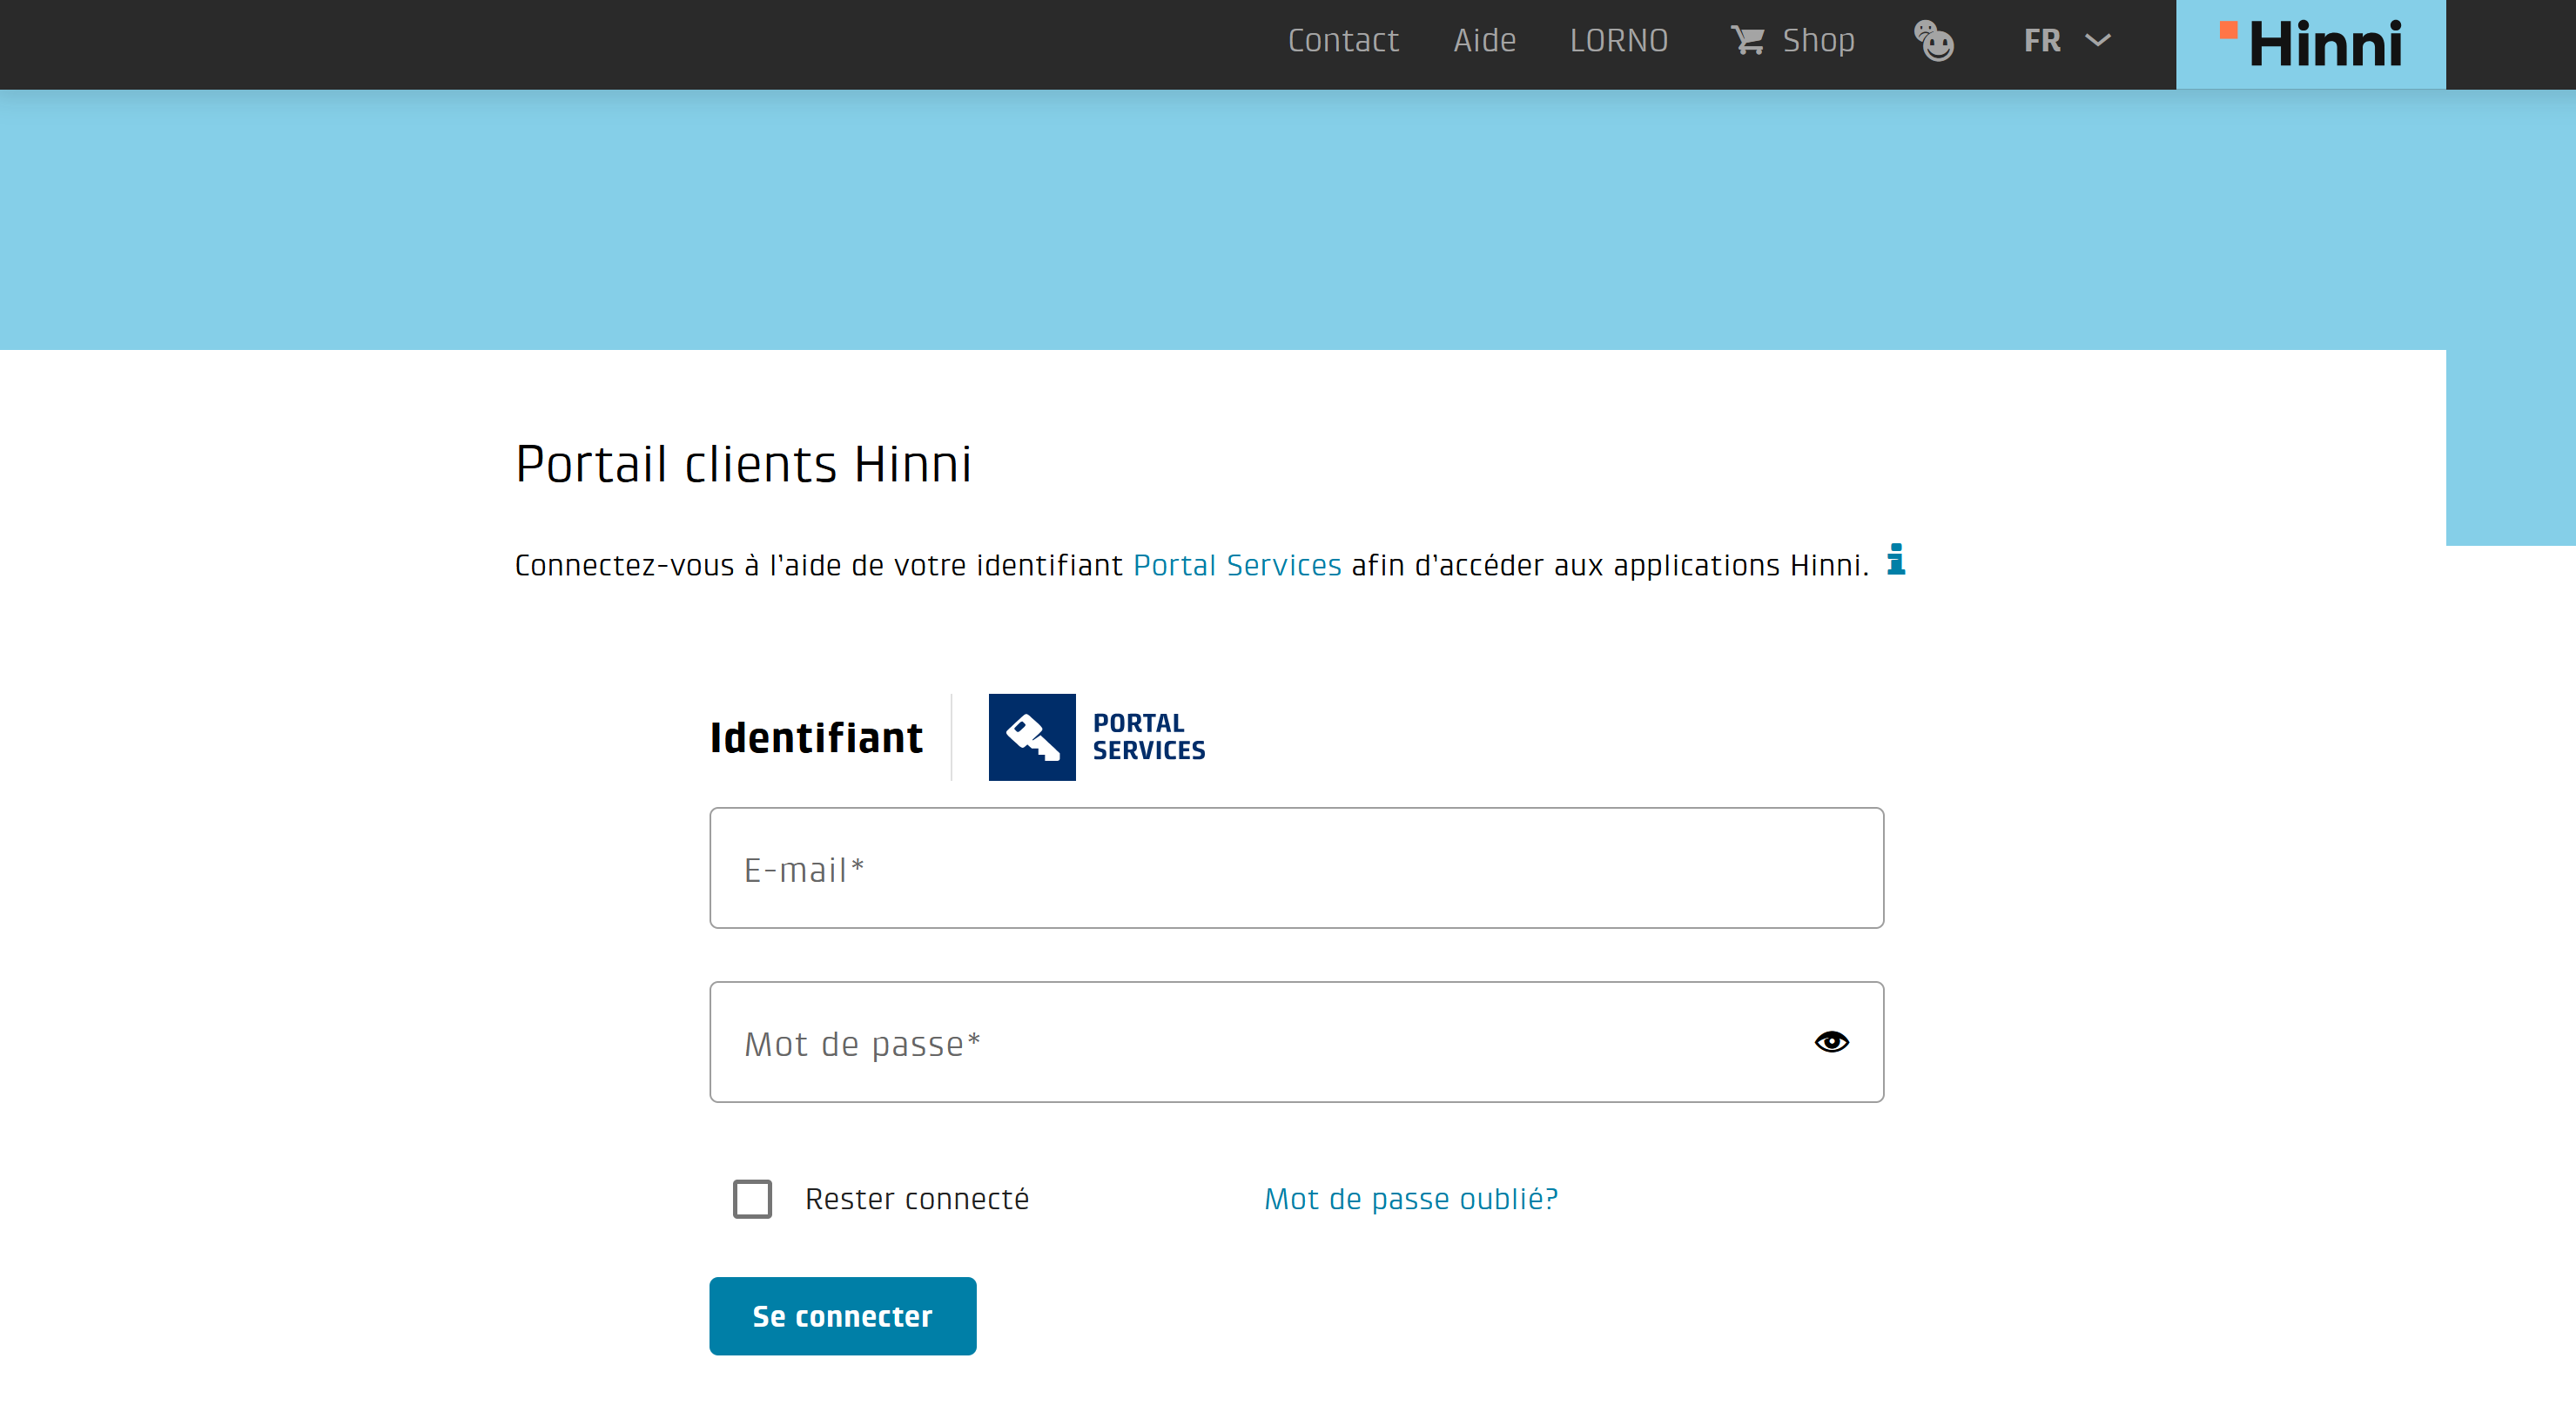Follow the Mot de passe oublié? link
Viewport: 2576px width, 1419px height.
pyautogui.click(x=1411, y=1199)
